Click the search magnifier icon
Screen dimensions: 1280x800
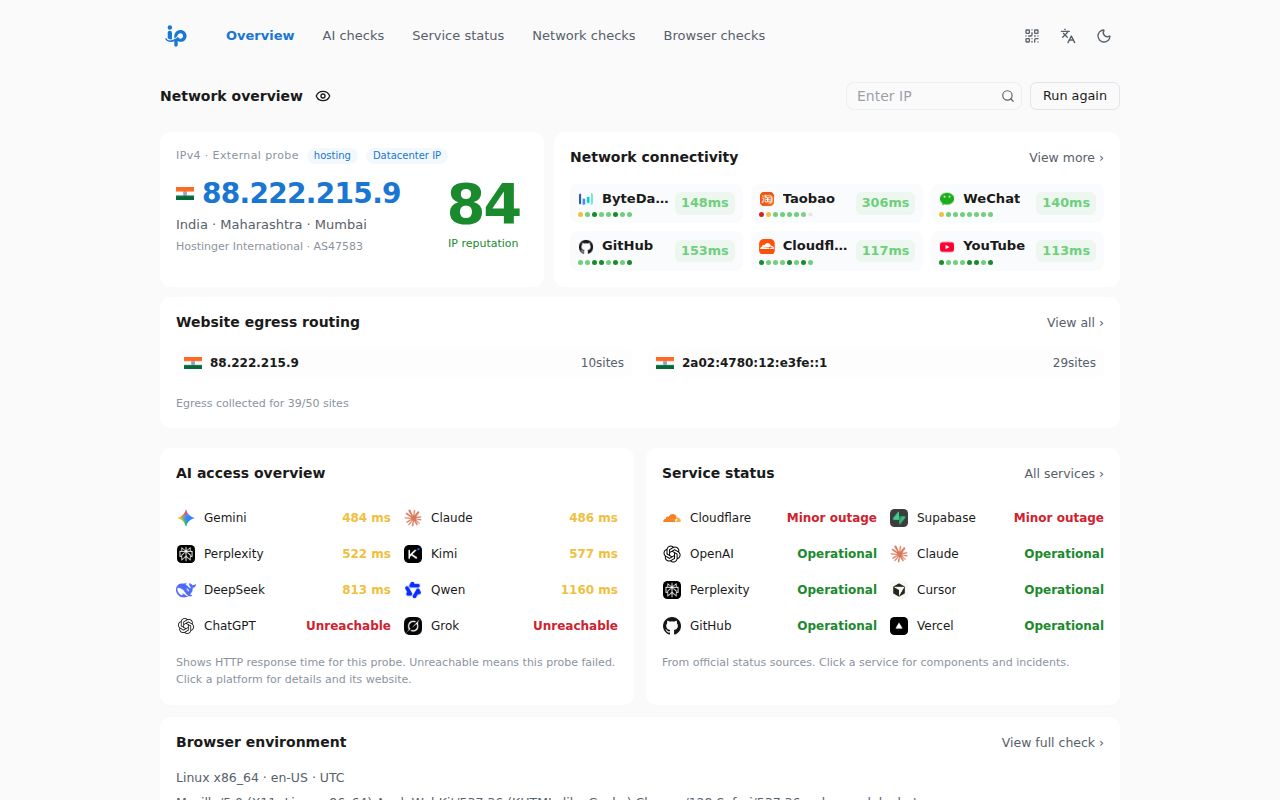1008,96
